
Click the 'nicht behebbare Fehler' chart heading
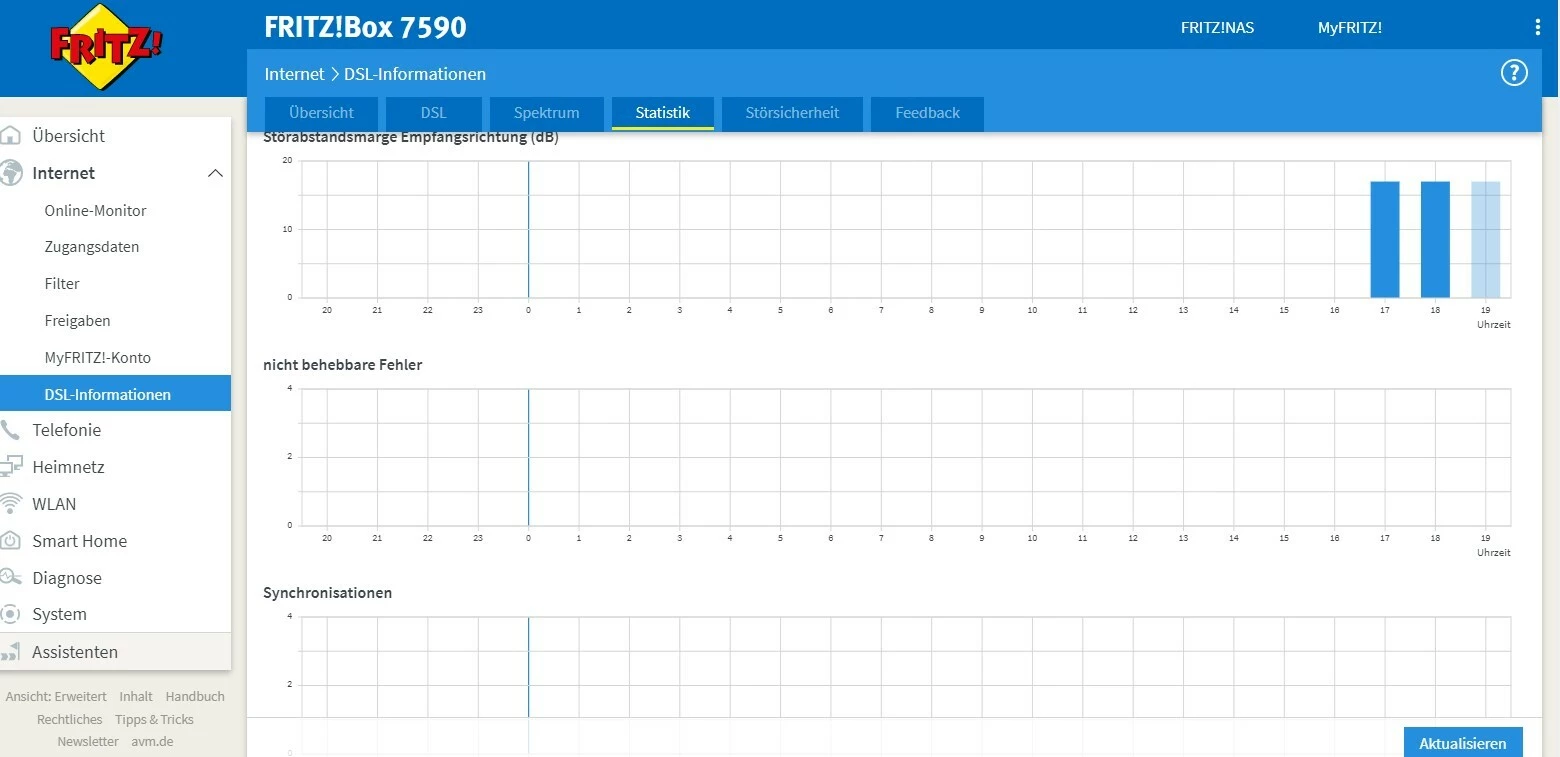coord(343,365)
